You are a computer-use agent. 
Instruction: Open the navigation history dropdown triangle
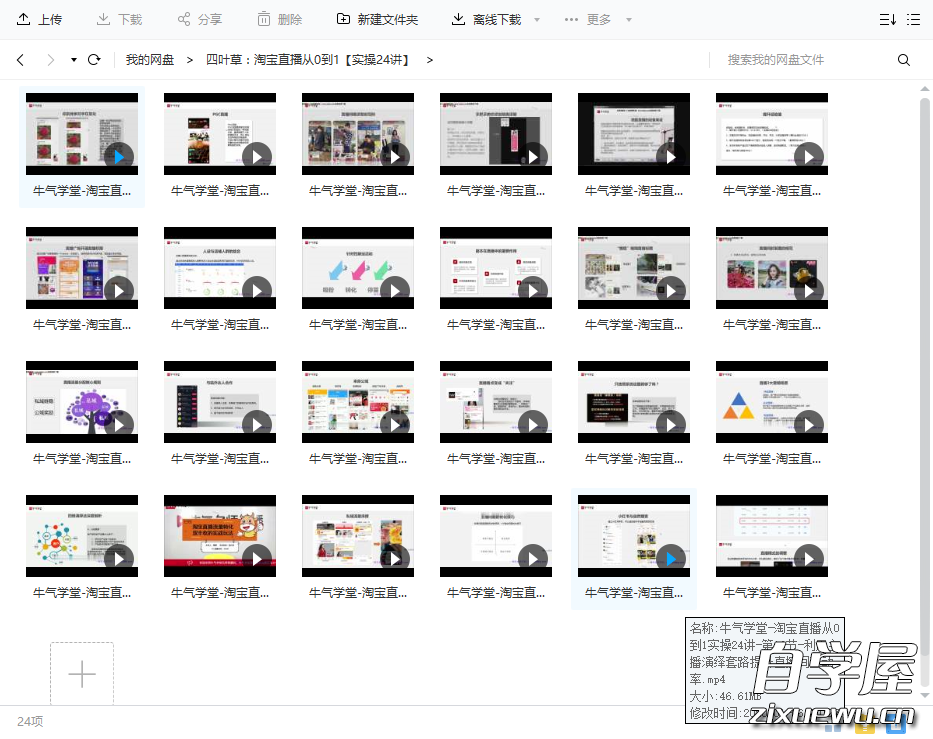point(74,60)
